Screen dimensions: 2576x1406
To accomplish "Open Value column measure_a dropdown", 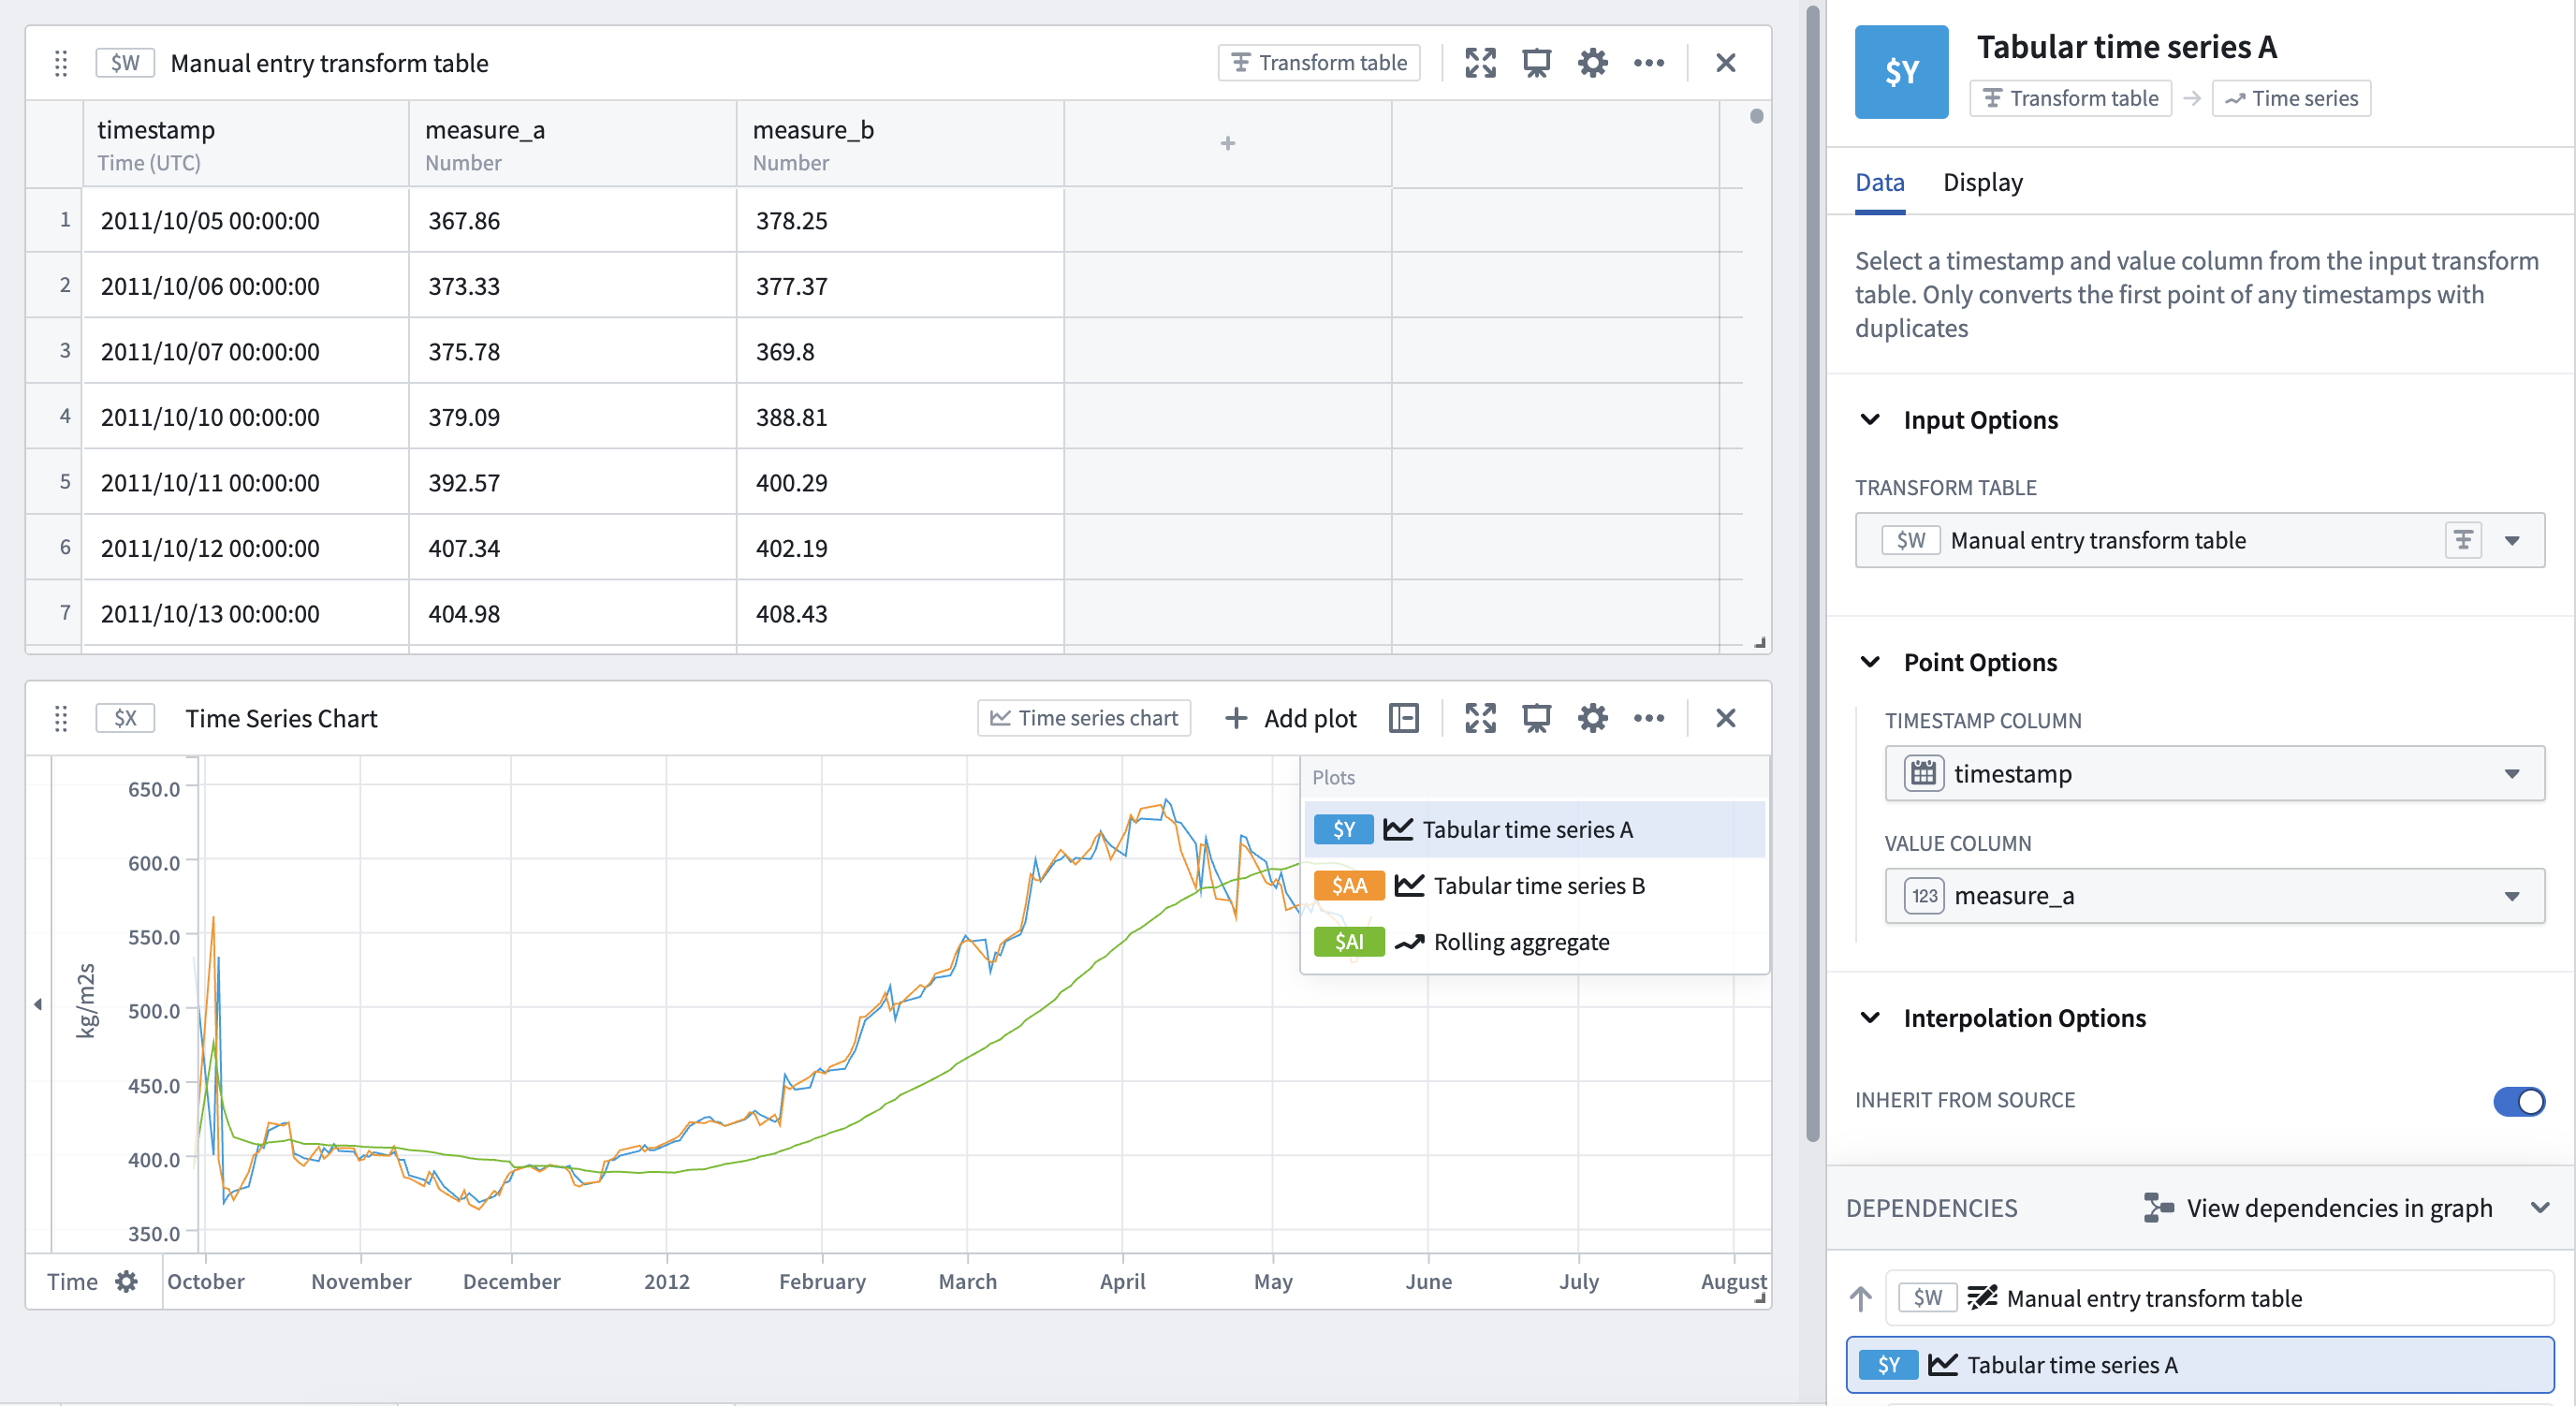I will [2214, 896].
